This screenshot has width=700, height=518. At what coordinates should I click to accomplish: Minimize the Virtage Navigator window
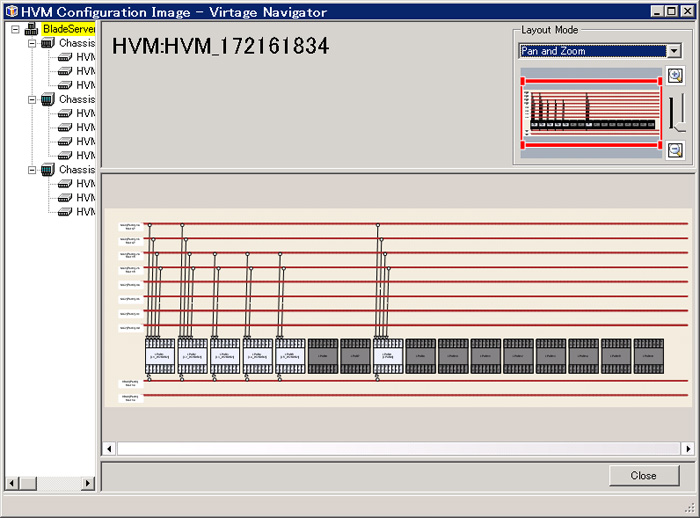[656, 11]
